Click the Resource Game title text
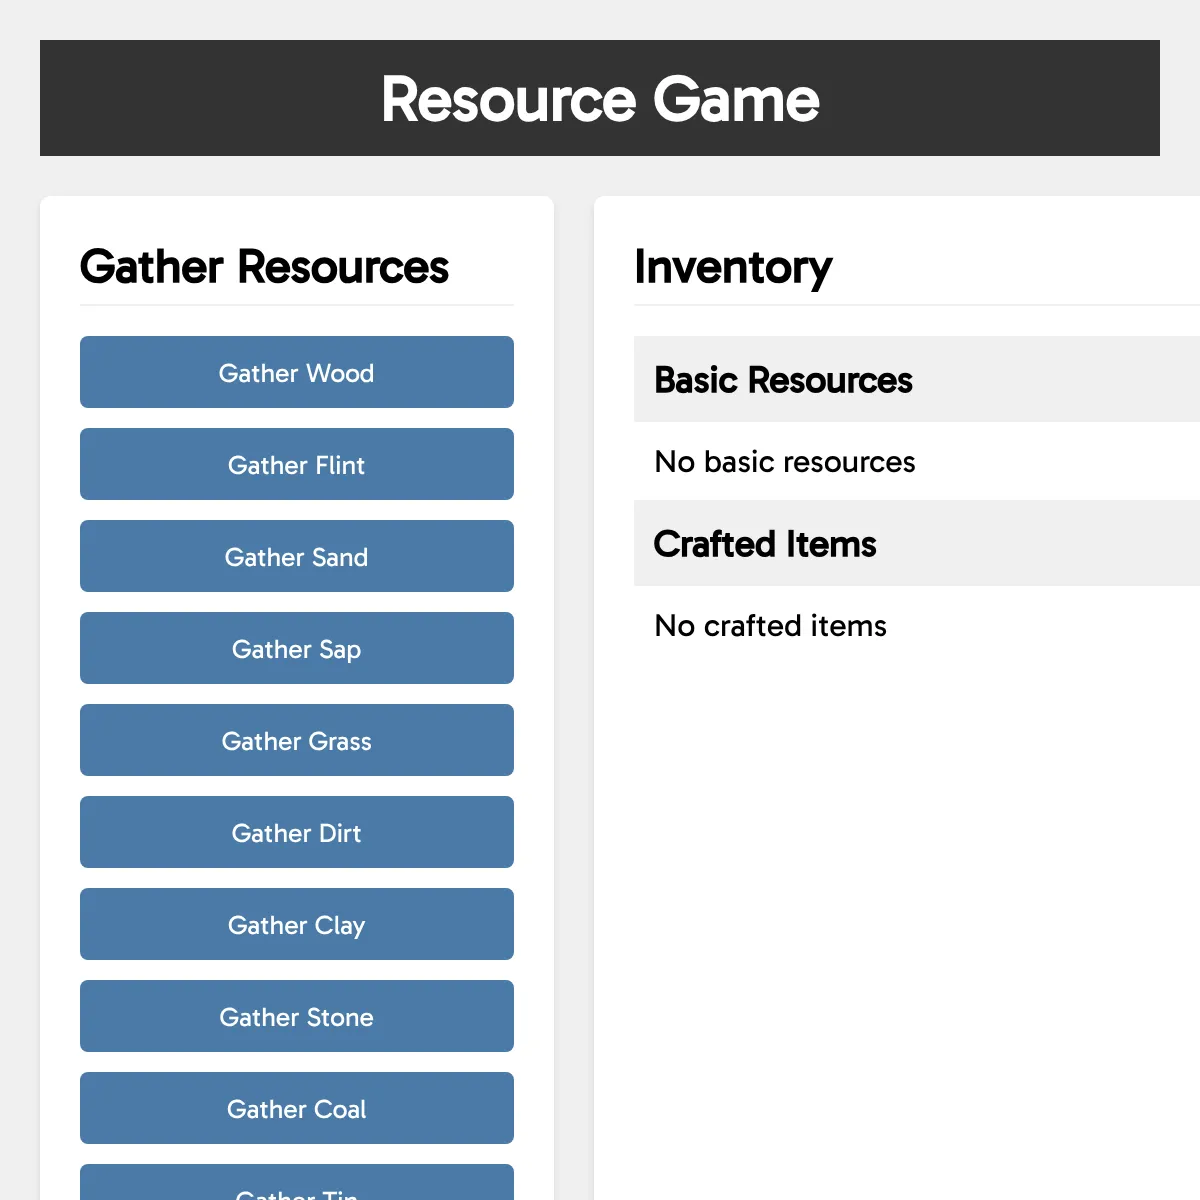1200x1200 pixels. click(x=600, y=99)
